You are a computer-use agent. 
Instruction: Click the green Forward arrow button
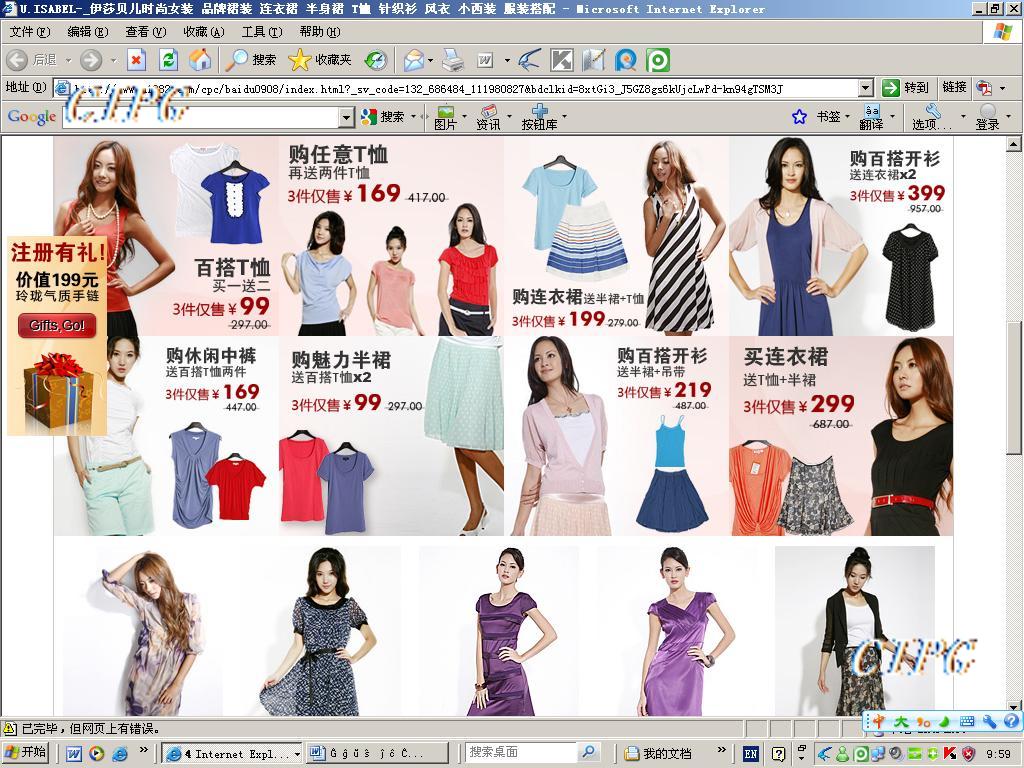click(91, 60)
